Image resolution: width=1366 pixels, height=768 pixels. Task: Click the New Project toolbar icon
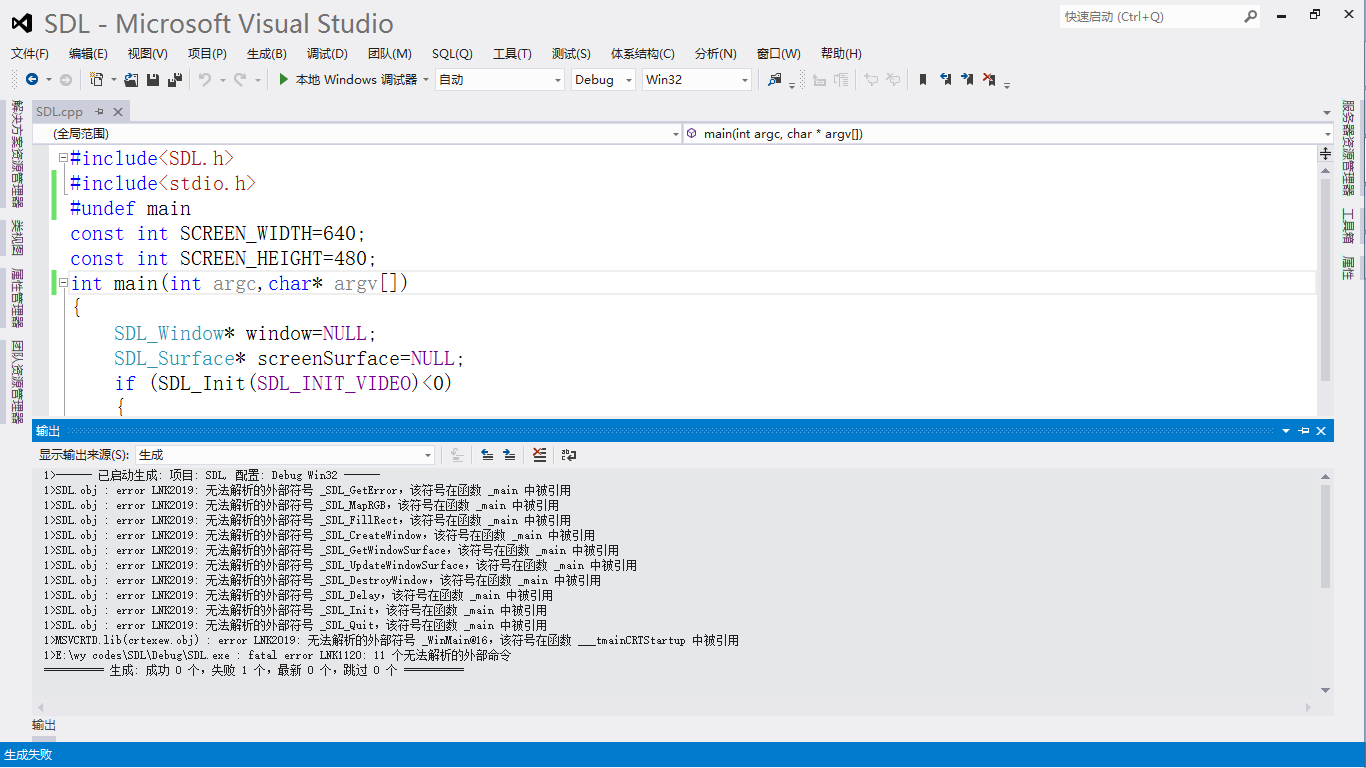click(97, 79)
